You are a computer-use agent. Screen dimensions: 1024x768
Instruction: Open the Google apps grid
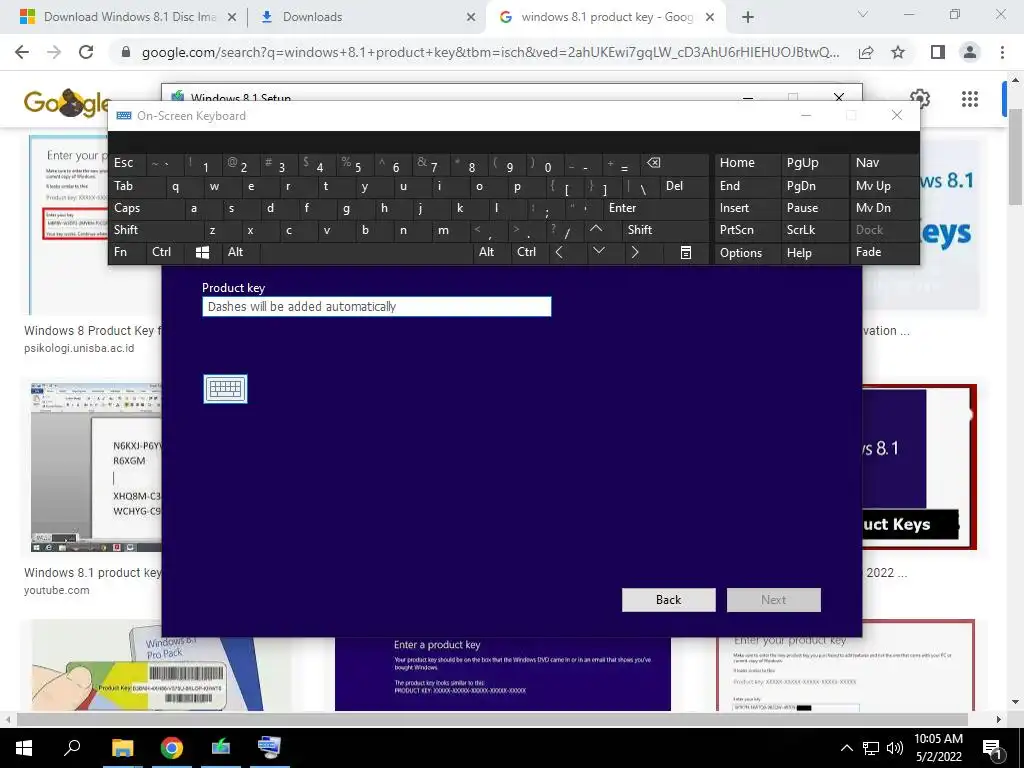[x=970, y=99]
